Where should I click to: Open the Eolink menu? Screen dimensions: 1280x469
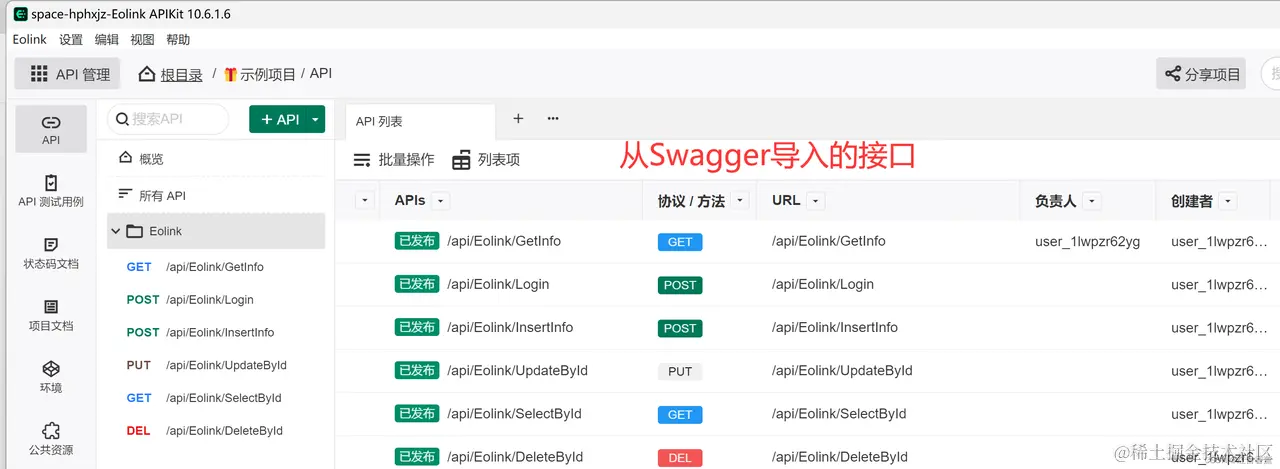[x=30, y=39]
